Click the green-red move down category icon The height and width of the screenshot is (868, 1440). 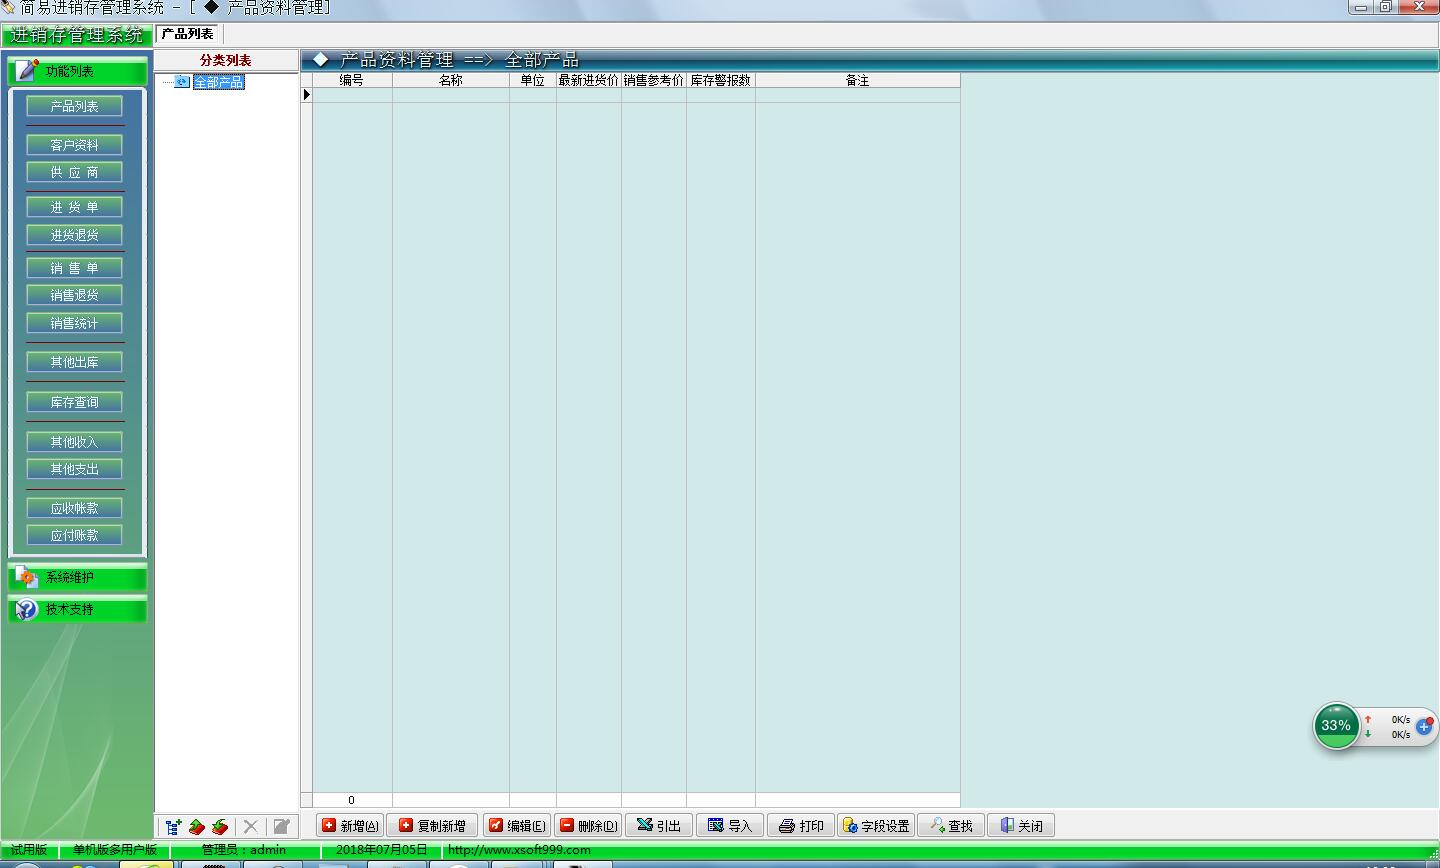click(220, 826)
